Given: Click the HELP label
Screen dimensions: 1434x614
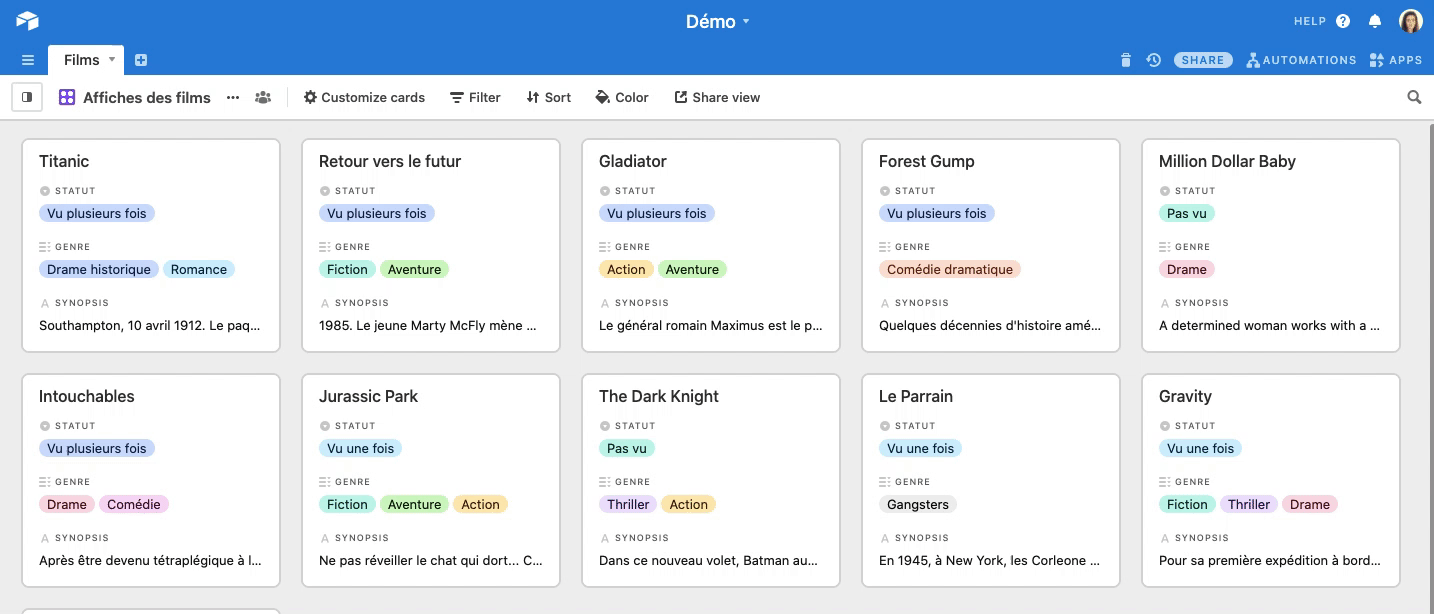Looking at the screenshot, I should coord(1309,21).
